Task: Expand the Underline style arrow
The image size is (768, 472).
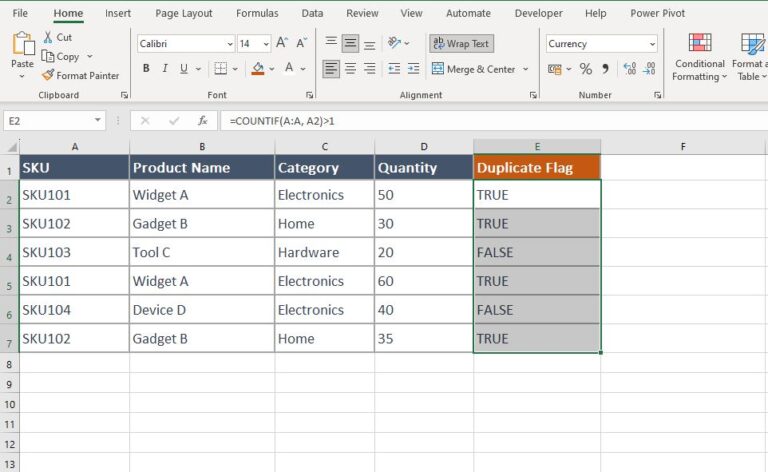Action: [198, 69]
